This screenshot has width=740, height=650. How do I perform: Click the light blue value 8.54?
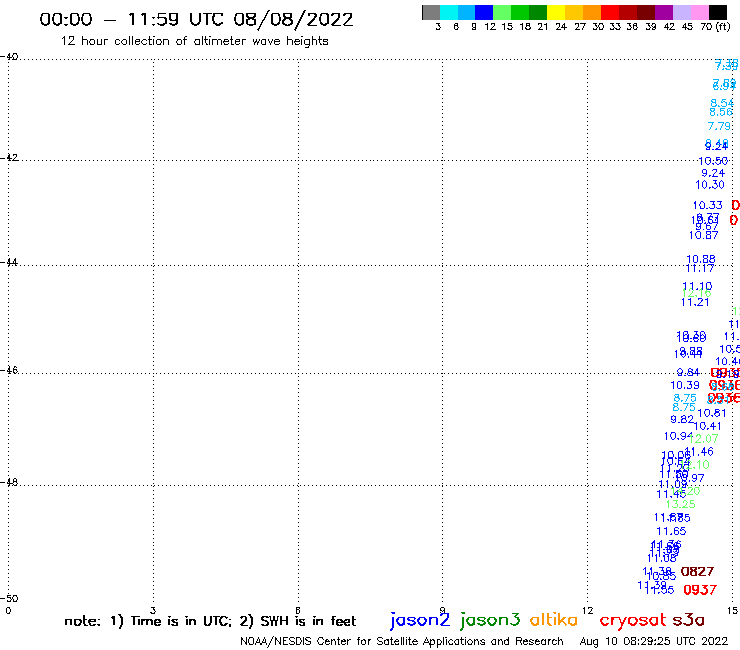(722, 103)
